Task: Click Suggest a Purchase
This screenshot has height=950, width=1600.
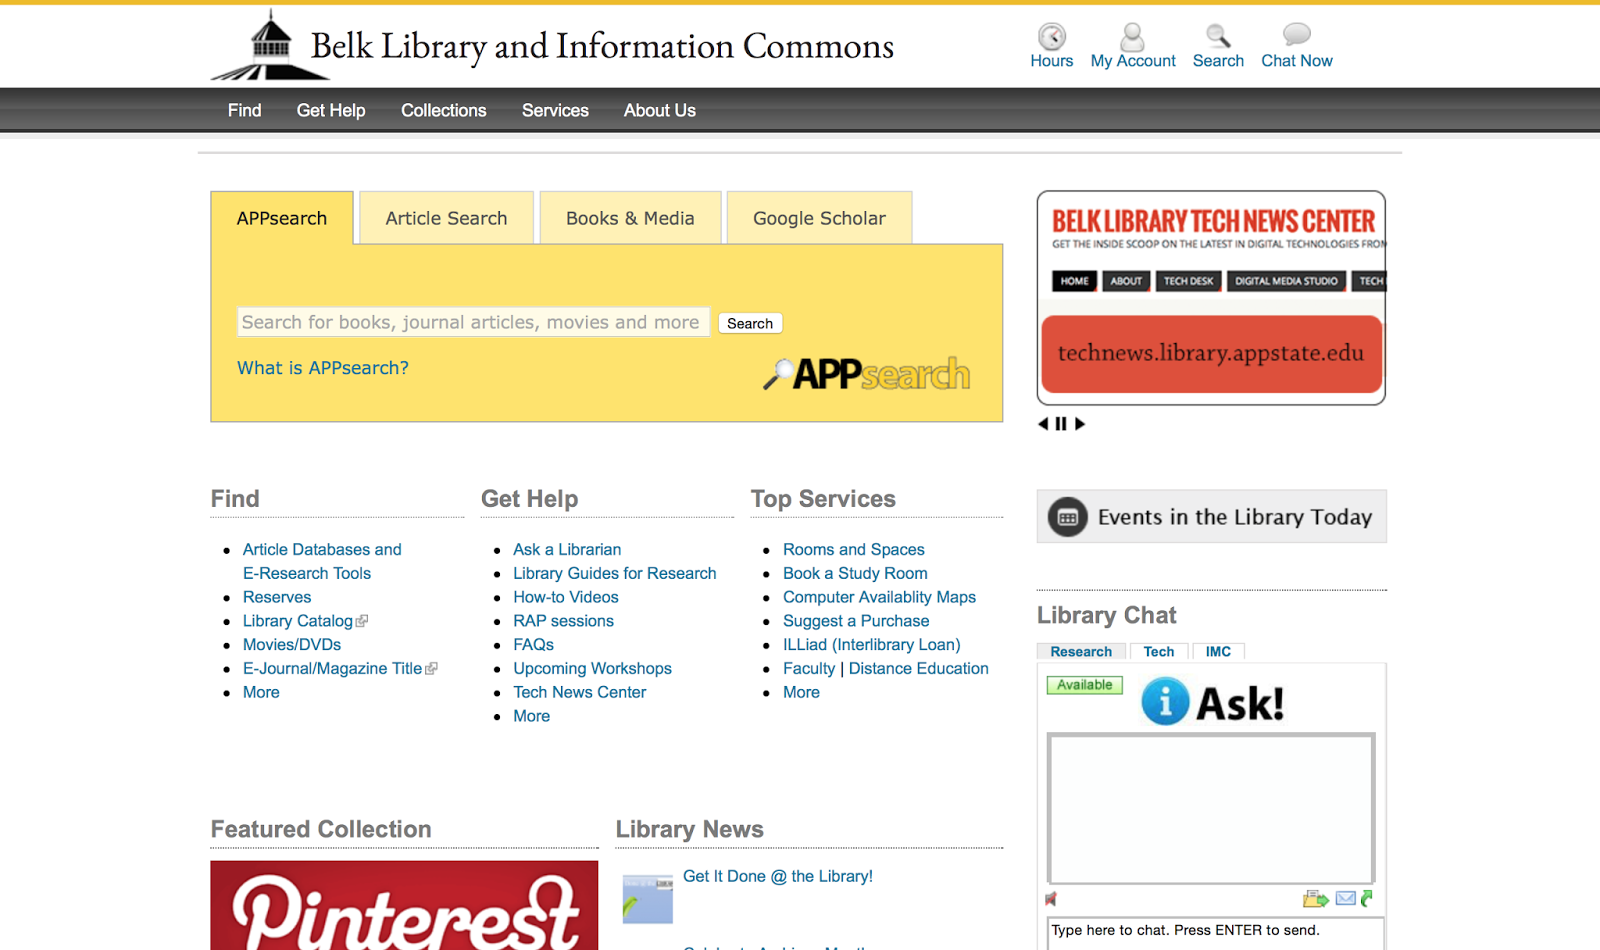Action: coord(856,621)
